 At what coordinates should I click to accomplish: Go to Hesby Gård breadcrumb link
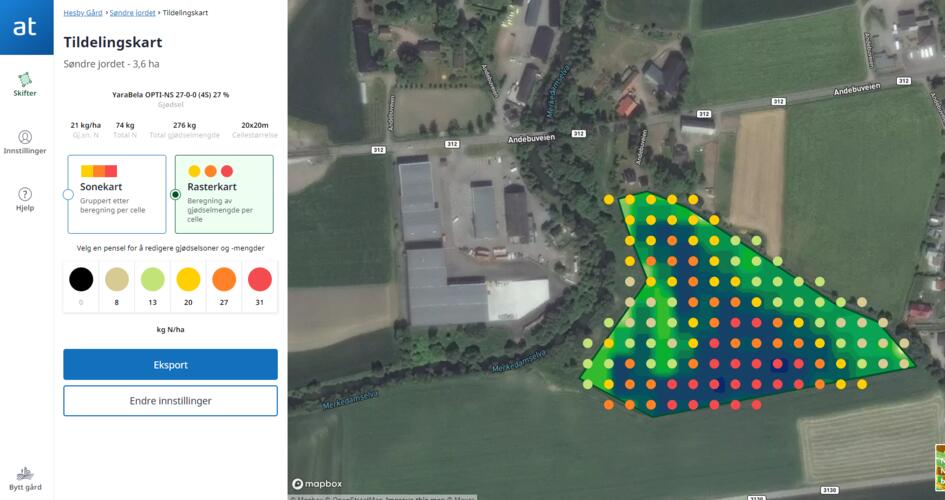click(x=83, y=13)
